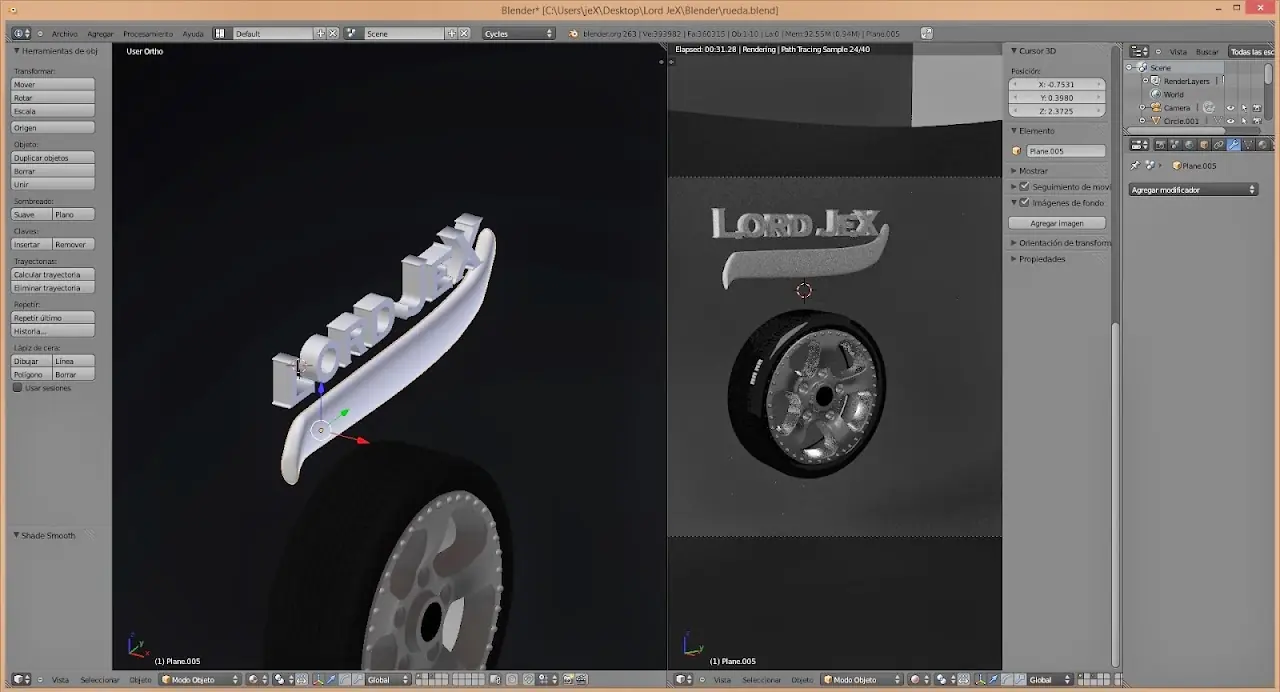This screenshot has height=692, width=1280.
Task: Toggle 3D manipulator axes in right viewport header
Action: (x=980, y=680)
